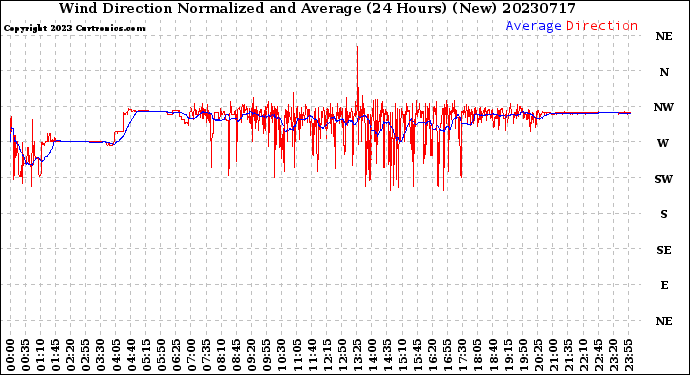Select the "19:15" time axis label

[508, 355]
